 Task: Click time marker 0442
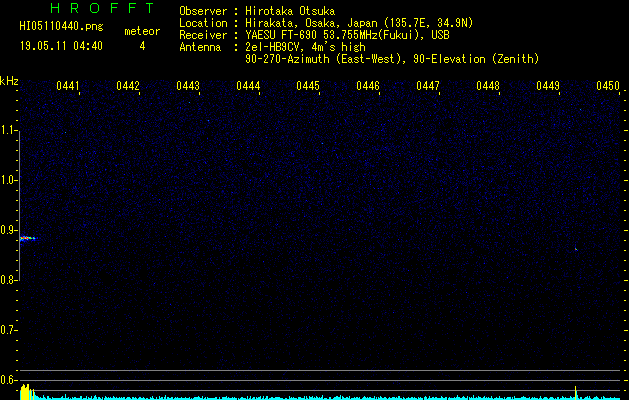point(128,86)
